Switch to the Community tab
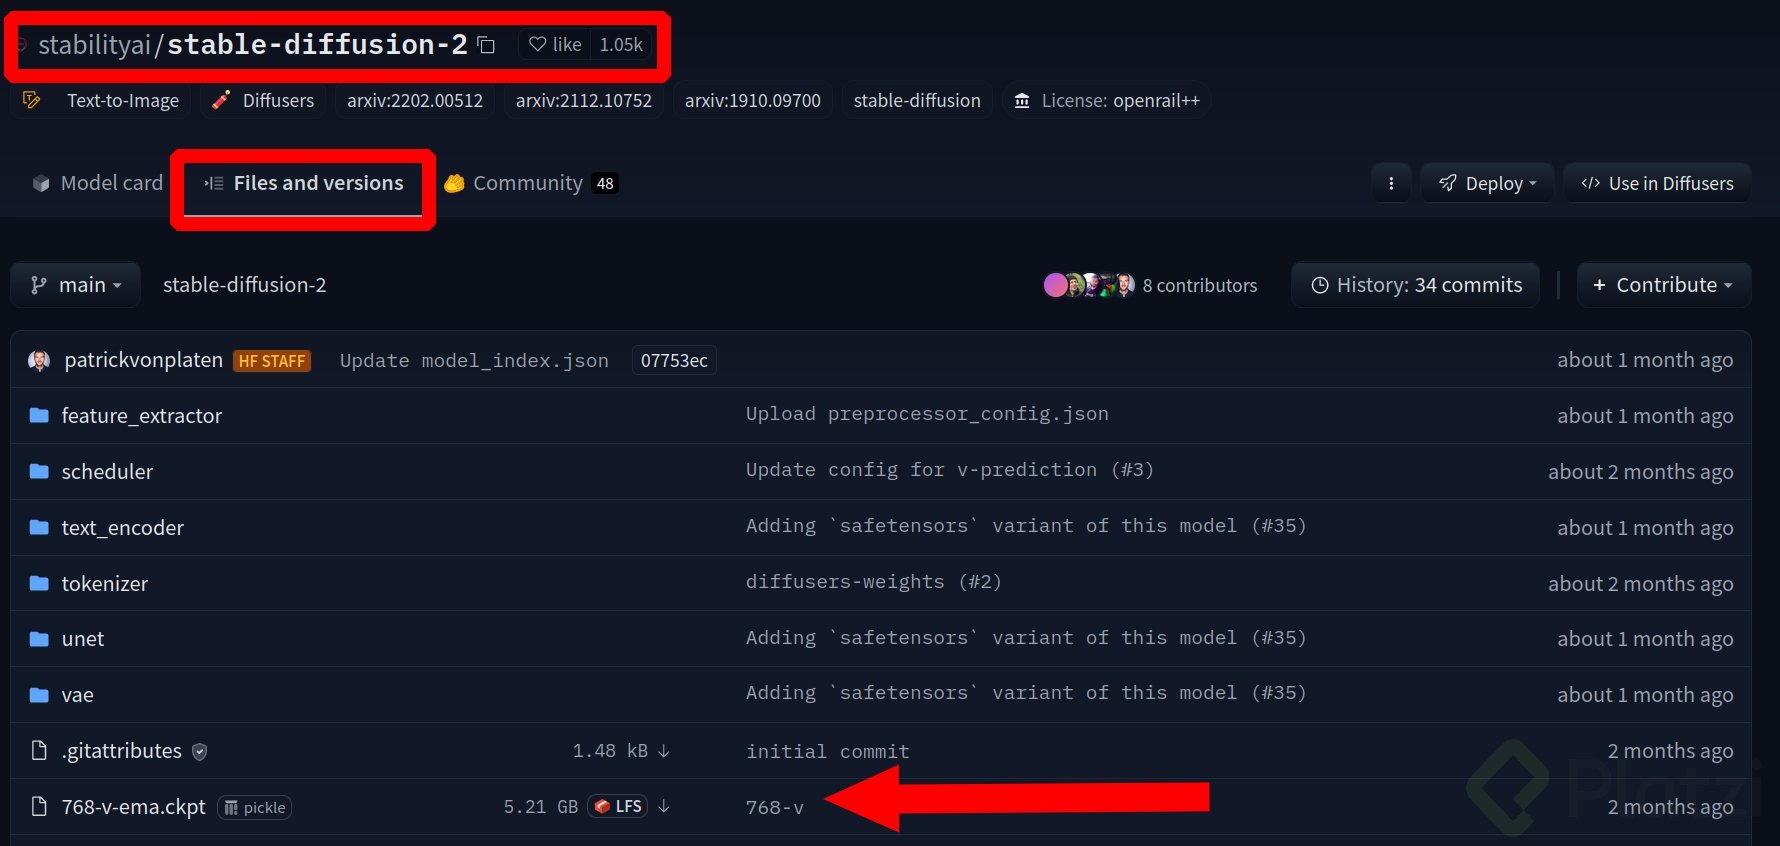 pos(531,183)
